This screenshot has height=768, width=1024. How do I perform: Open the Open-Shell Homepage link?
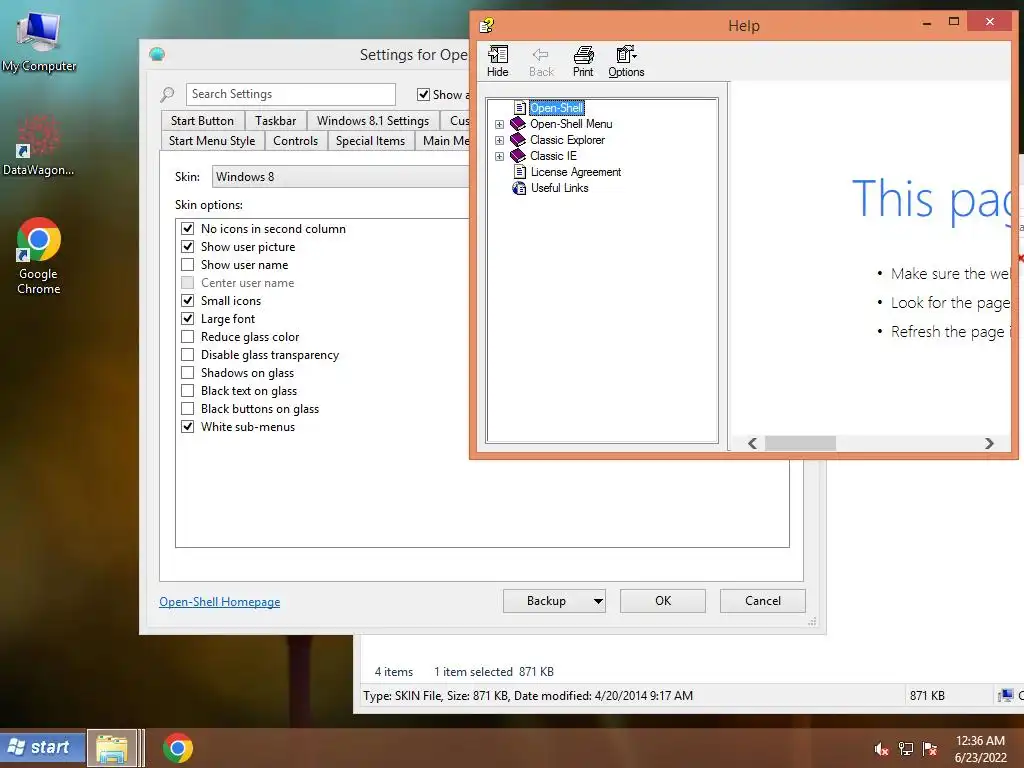pyautogui.click(x=219, y=601)
